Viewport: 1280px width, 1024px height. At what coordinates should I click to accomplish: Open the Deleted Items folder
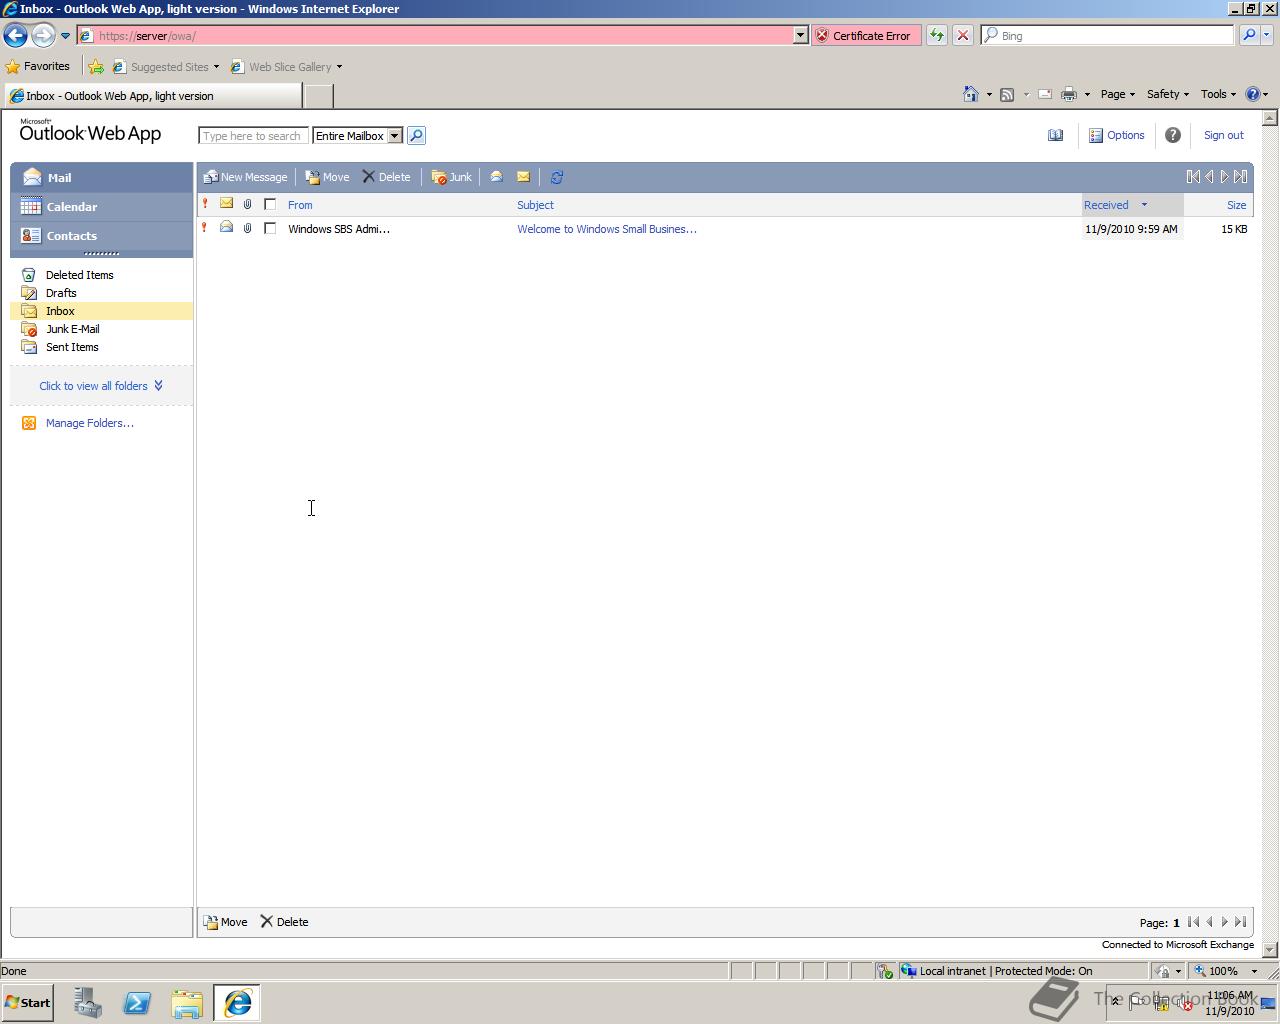pos(79,275)
